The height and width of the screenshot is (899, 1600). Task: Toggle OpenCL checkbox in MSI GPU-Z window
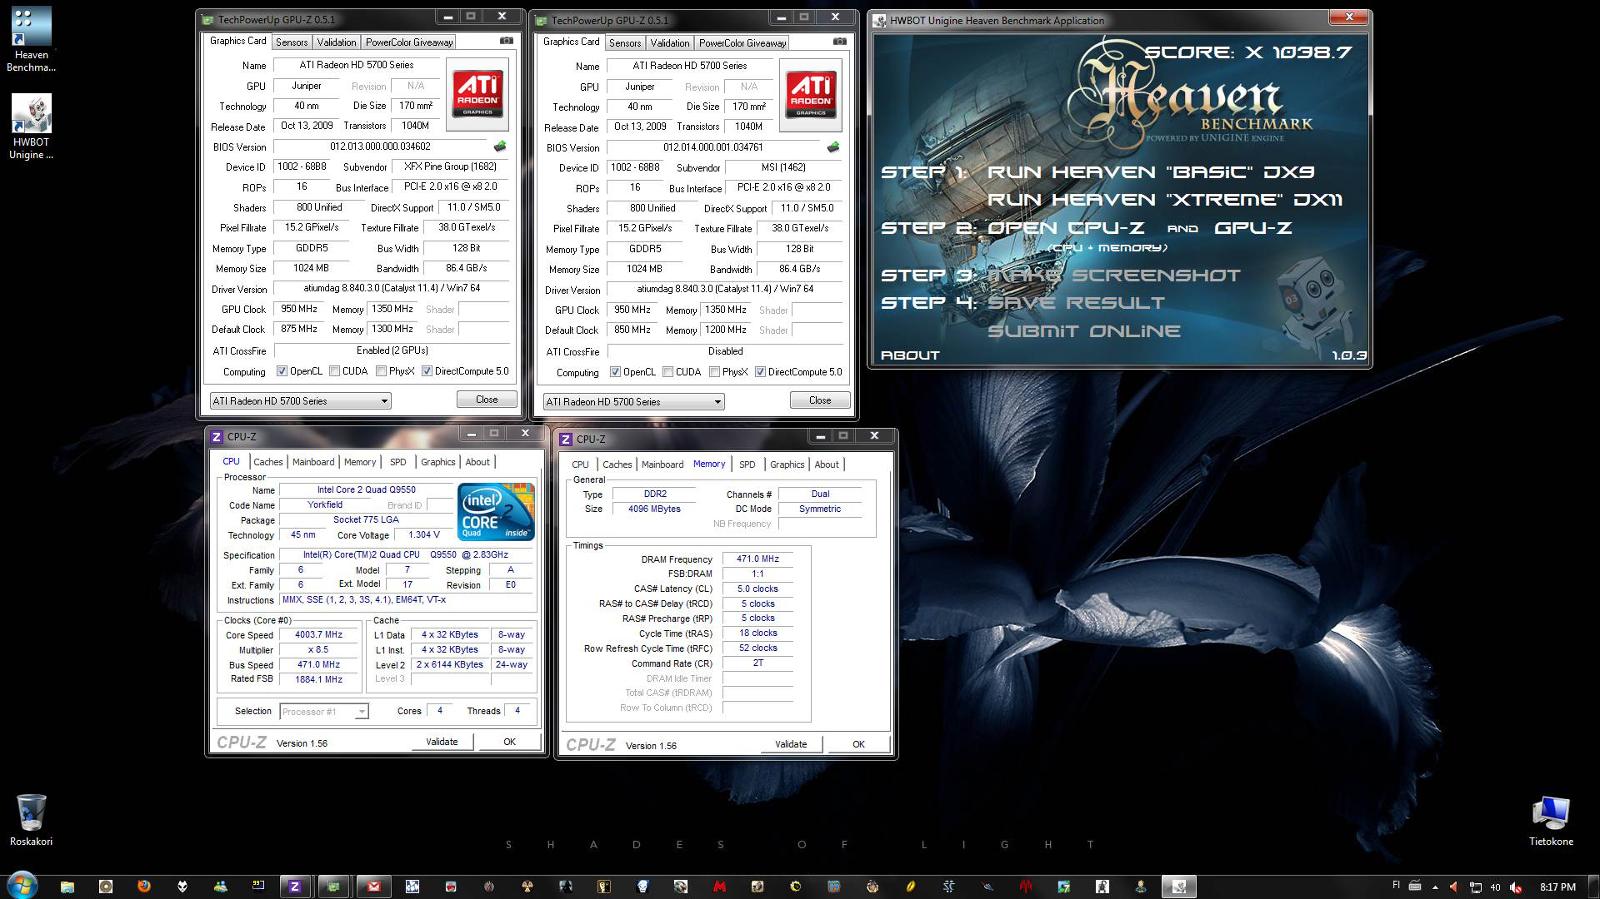pos(615,372)
